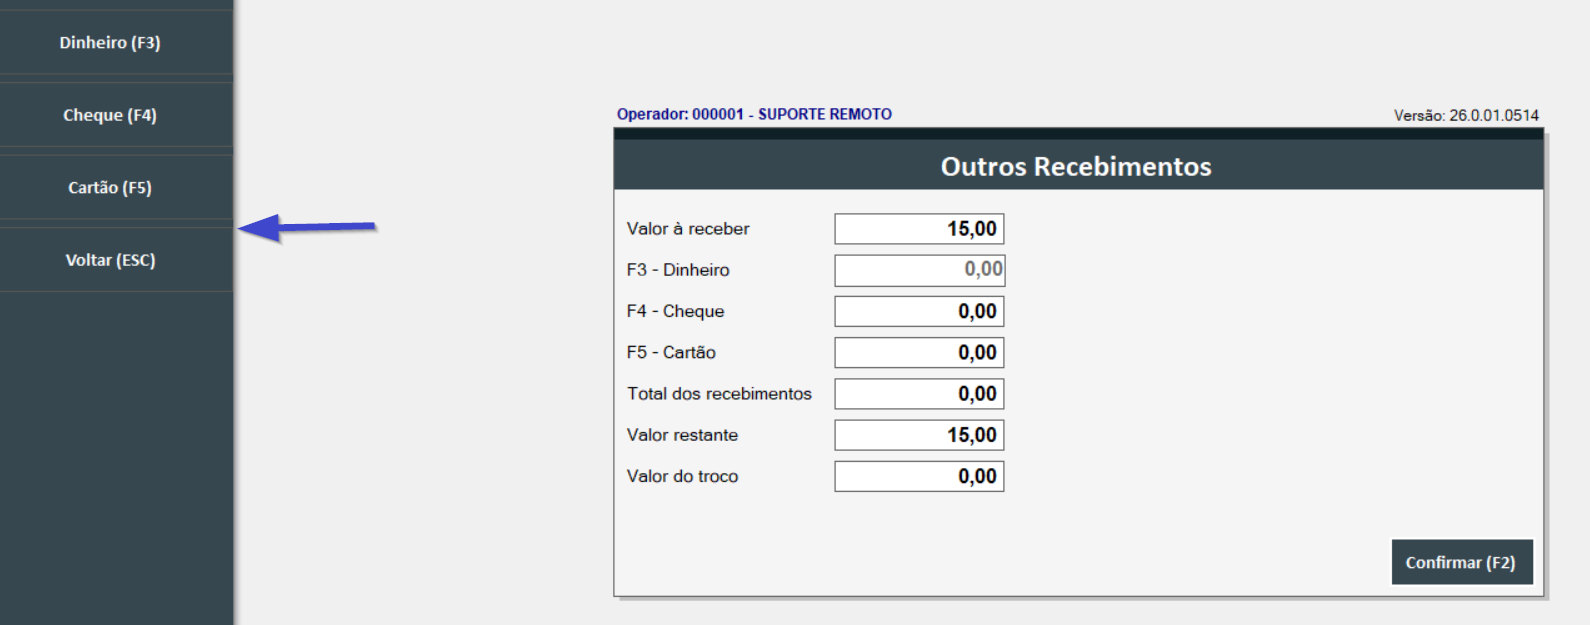Viewport: 1590px width, 625px height.
Task: Click the F4 - Cheque amount field
Action: tap(919, 311)
